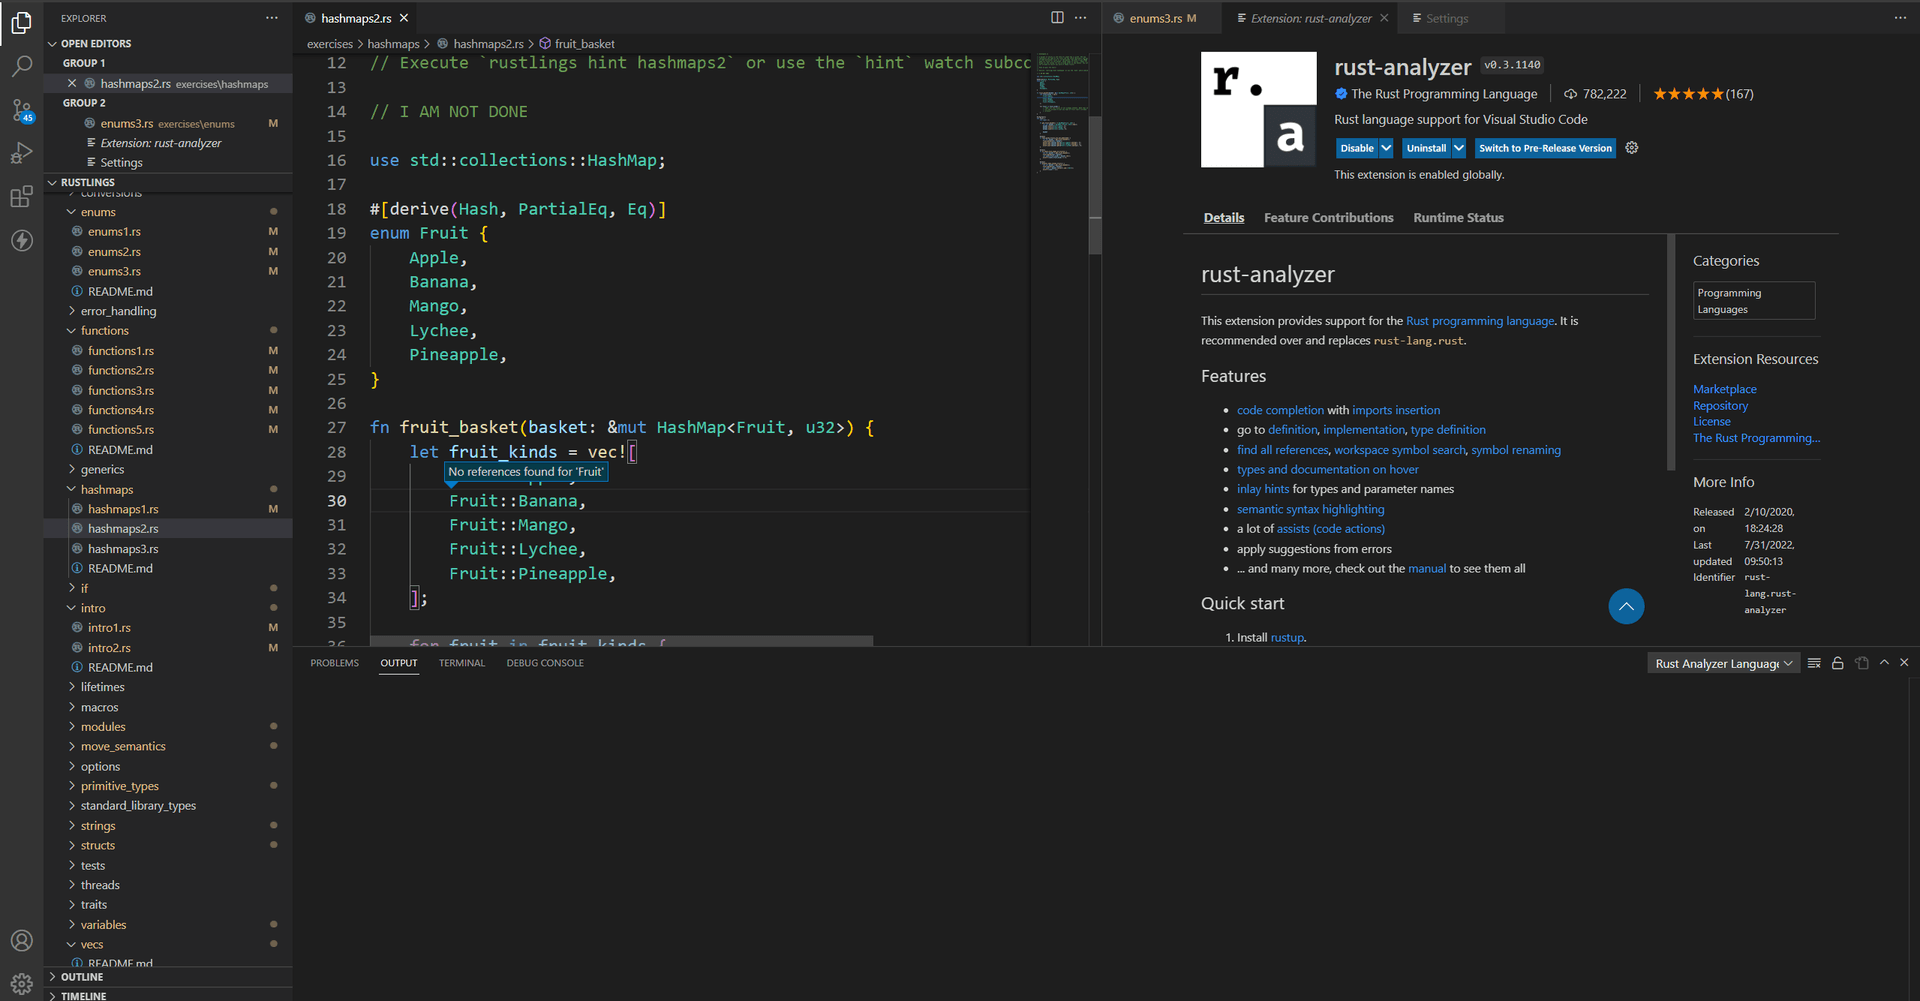Open the Run and Debug view
The height and width of the screenshot is (1001, 1920).
coord(22,153)
